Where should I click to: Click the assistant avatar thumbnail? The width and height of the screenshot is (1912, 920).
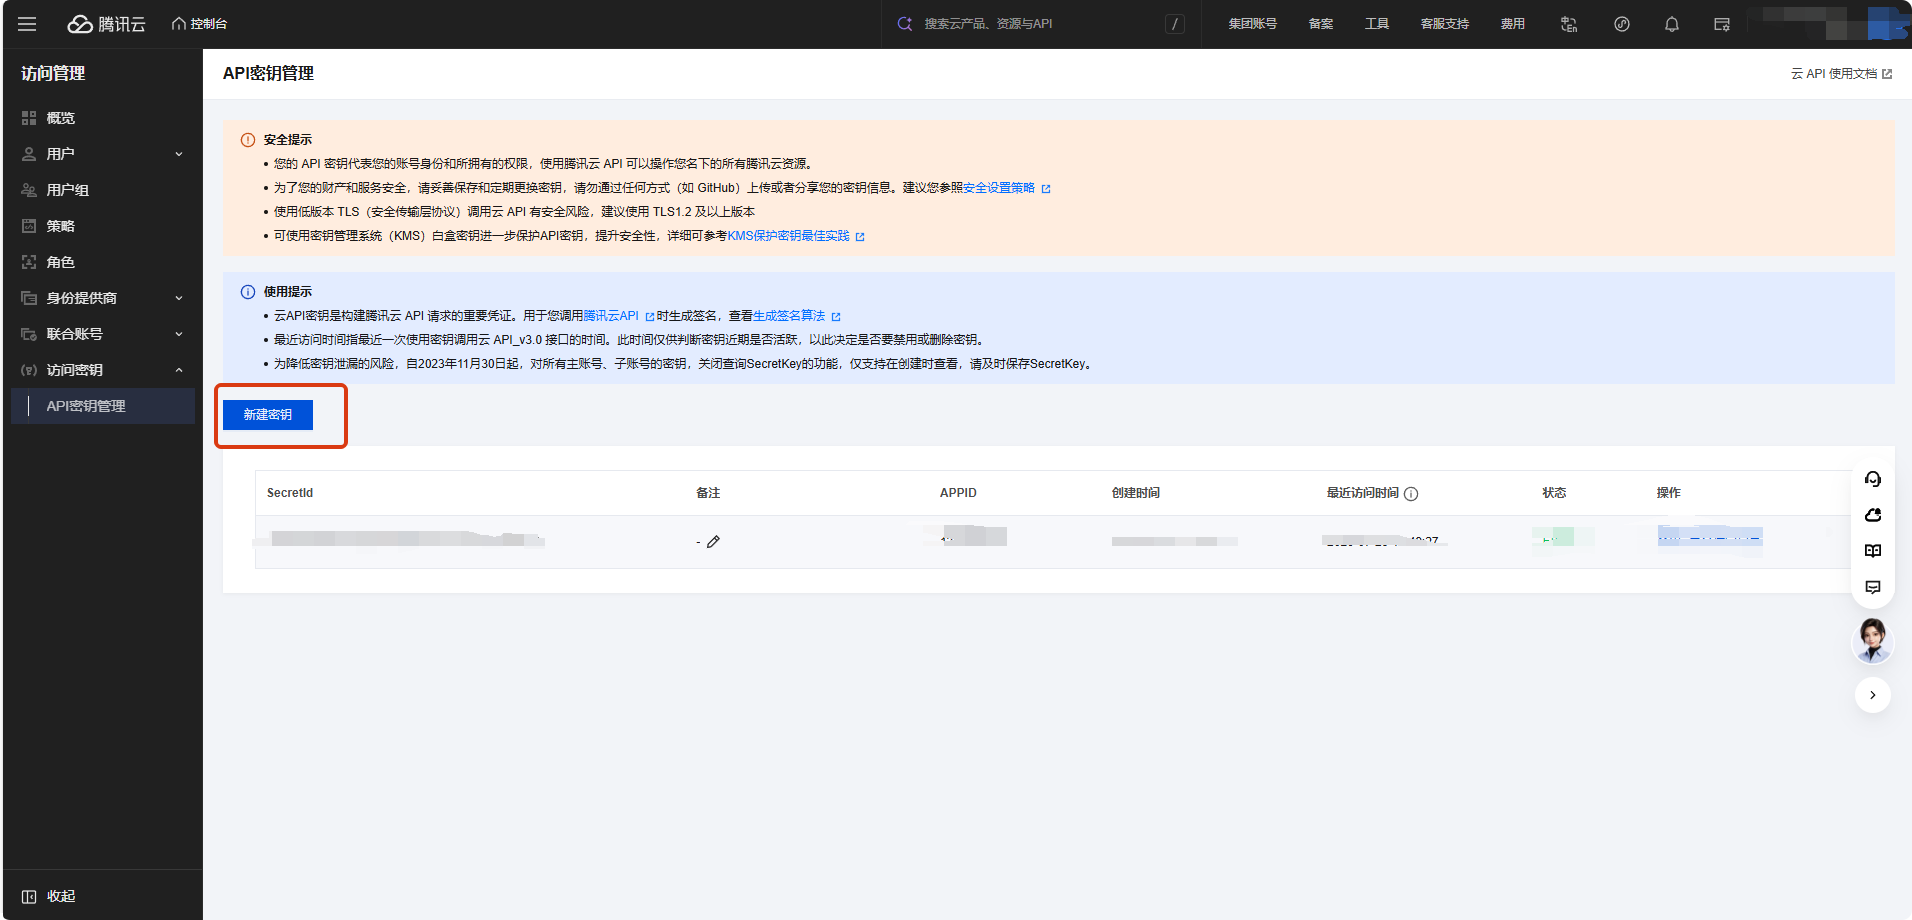pyautogui.click(x=1873, y=641)
